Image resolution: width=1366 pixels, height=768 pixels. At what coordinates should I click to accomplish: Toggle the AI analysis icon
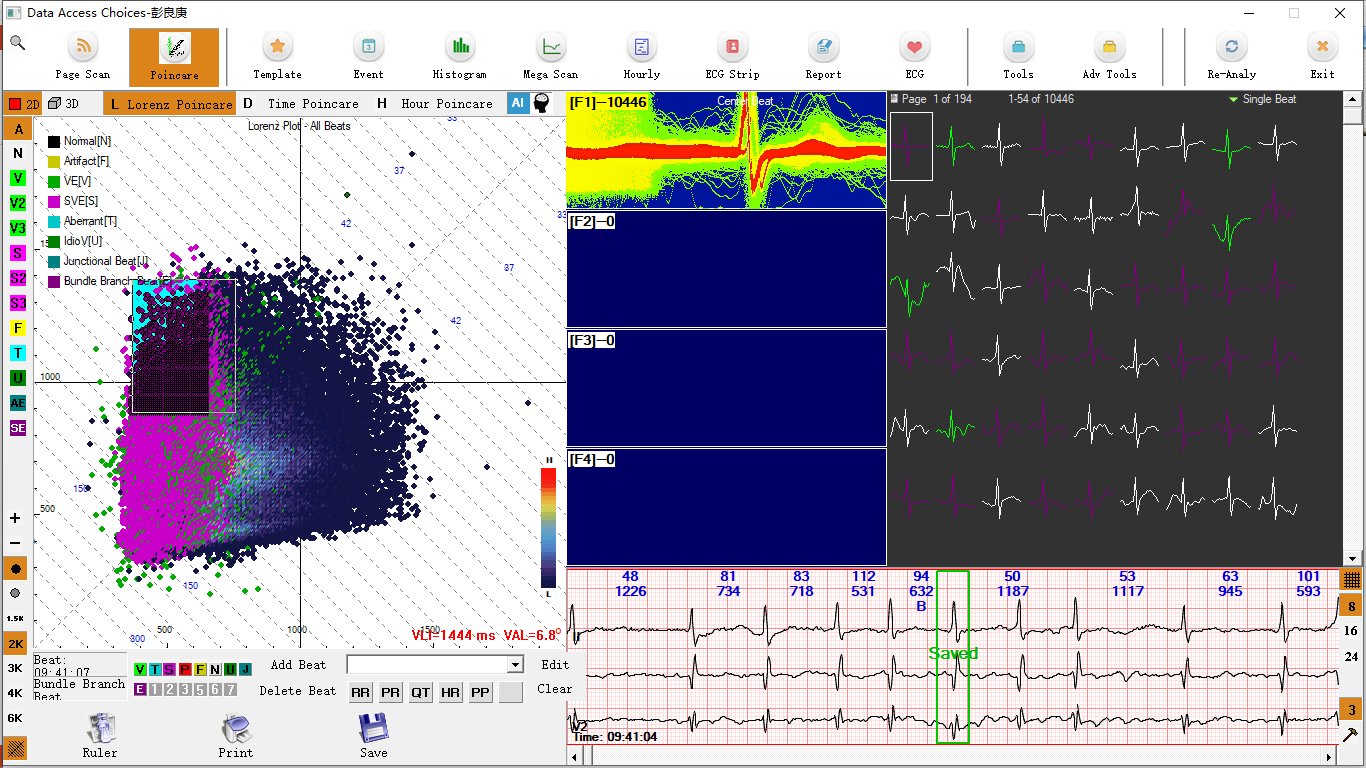[x=518, y=103]
